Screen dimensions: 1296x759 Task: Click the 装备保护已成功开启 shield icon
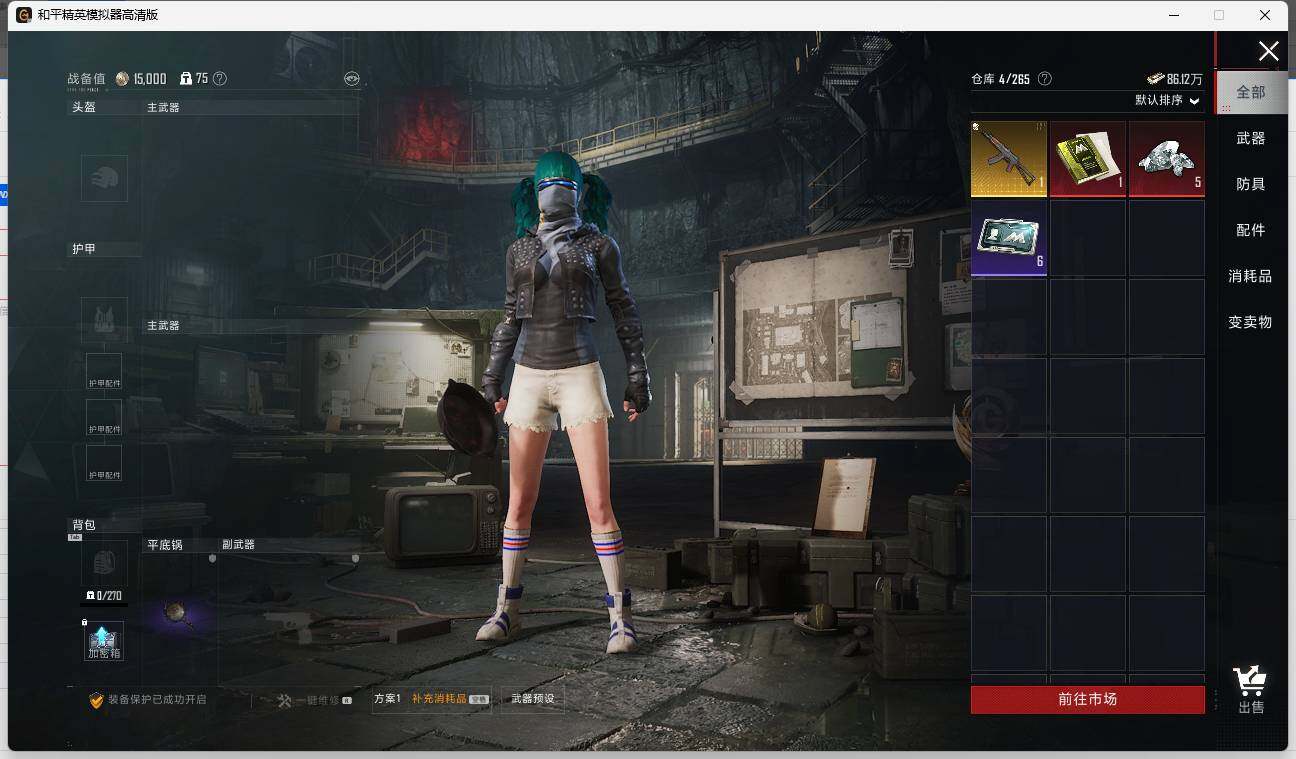click(x=96, y=700)
